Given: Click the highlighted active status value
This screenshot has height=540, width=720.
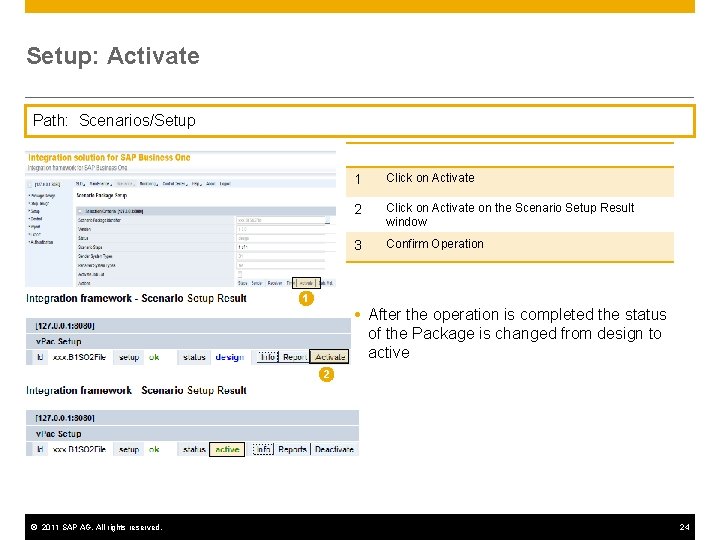Looking at the screenshot, I should pos(227,449).
